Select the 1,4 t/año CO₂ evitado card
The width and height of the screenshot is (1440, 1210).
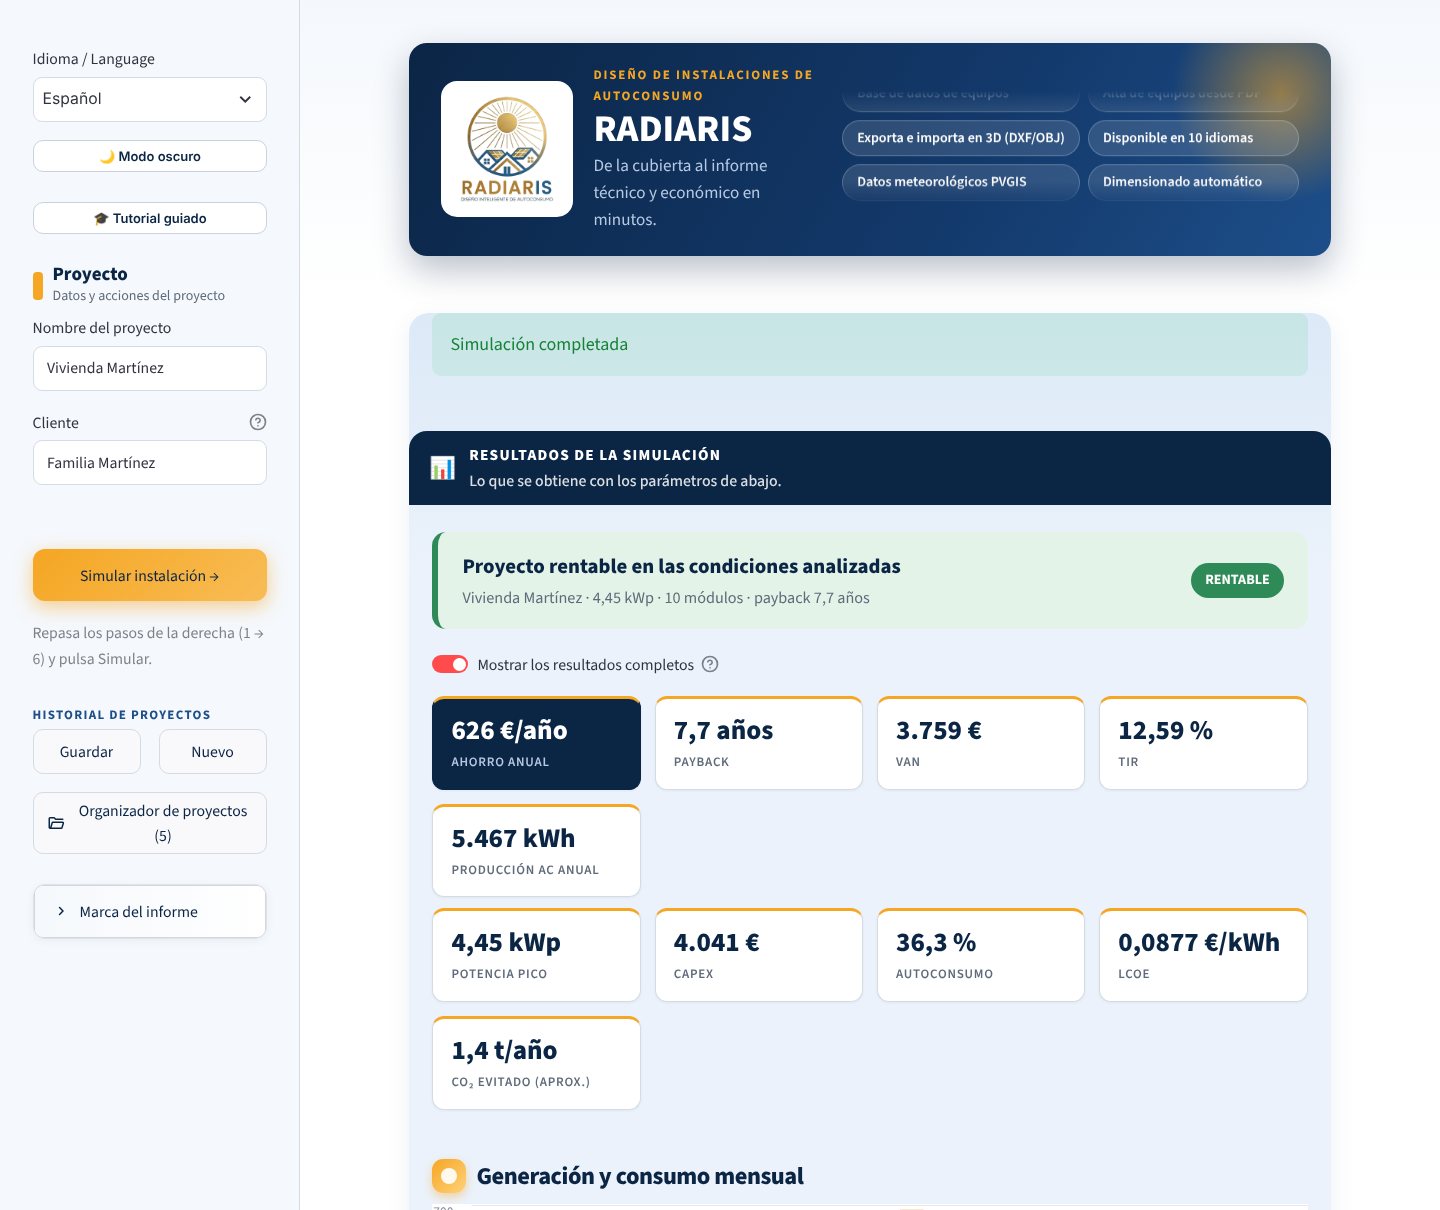(536, 1063)
